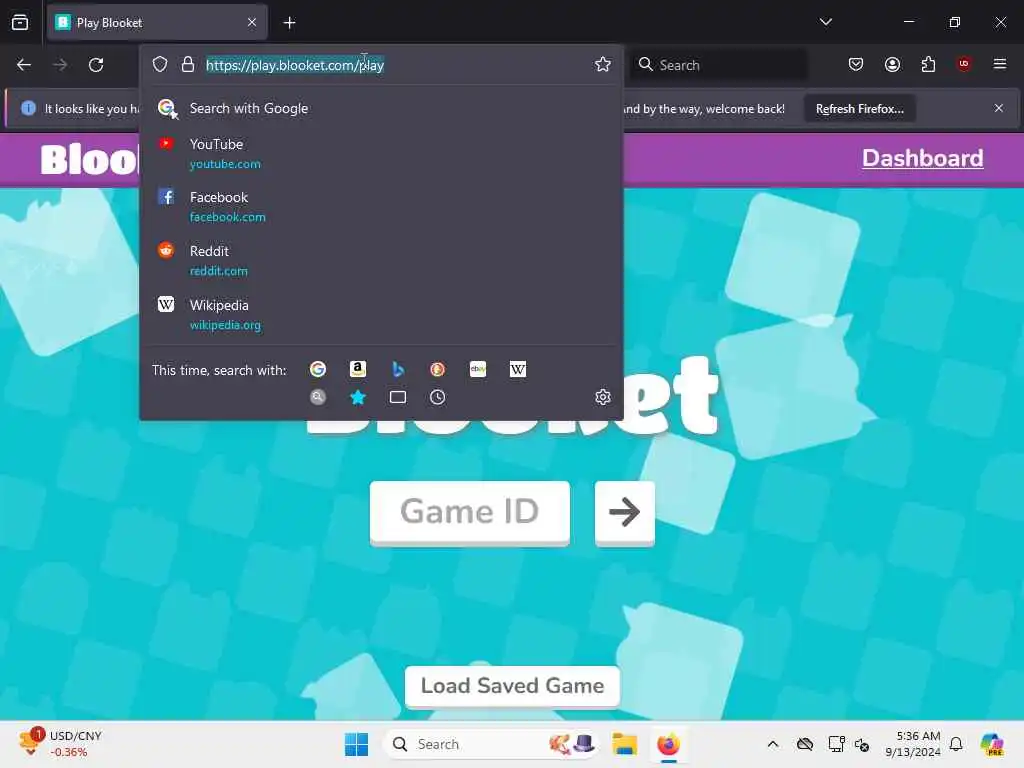Show site security padlock info

[x=188, y=64]
